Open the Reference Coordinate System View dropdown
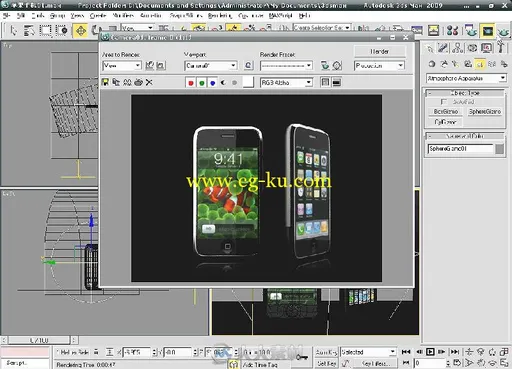Viewport: 512px width, 369px height. pyautogui.click(x=137, y=28)
